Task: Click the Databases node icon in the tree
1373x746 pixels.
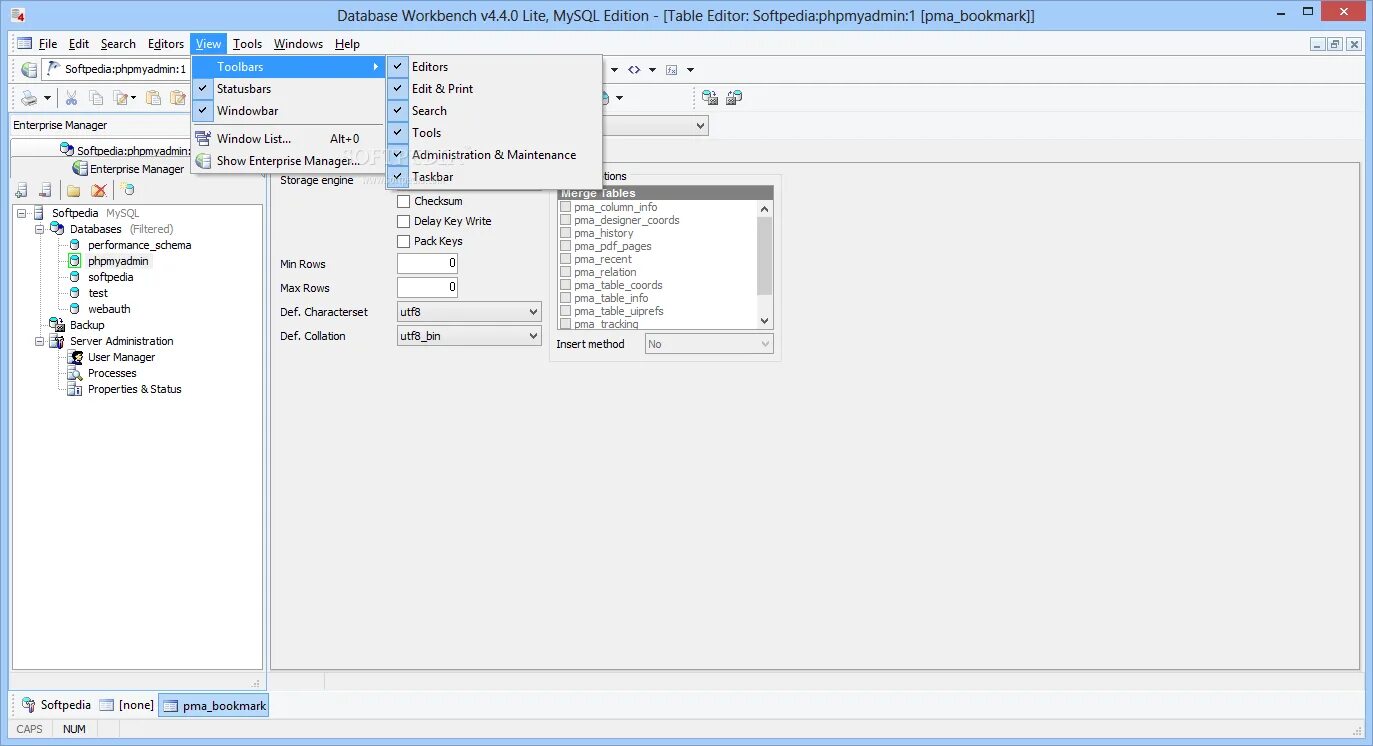Action: tap(57, 229)
